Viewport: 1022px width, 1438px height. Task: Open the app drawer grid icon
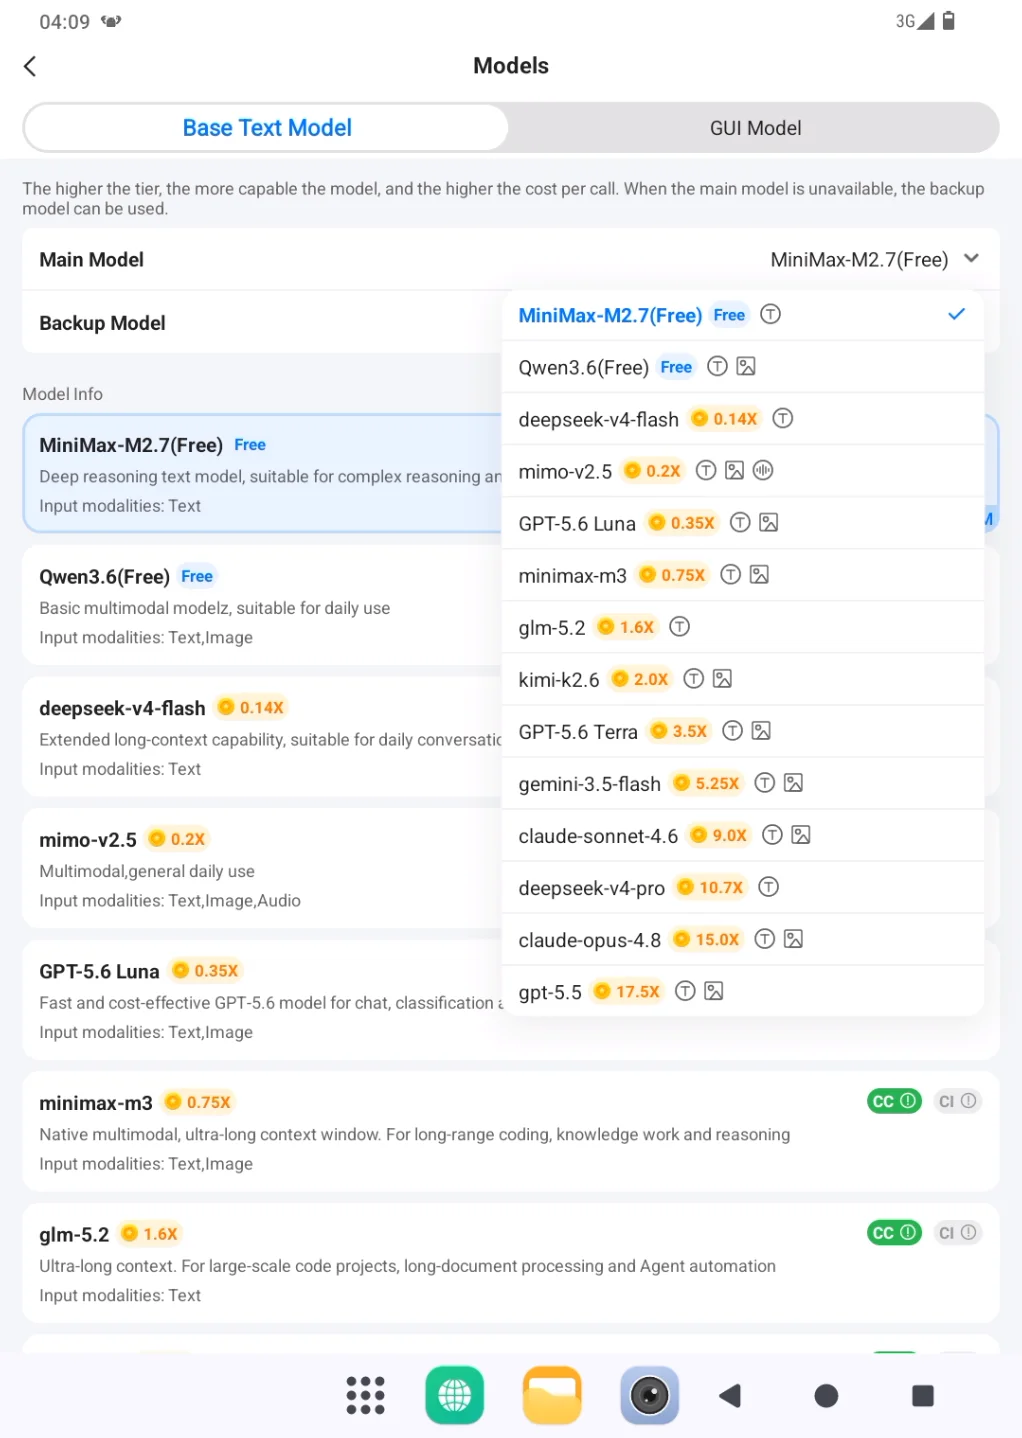point(365,1395)
